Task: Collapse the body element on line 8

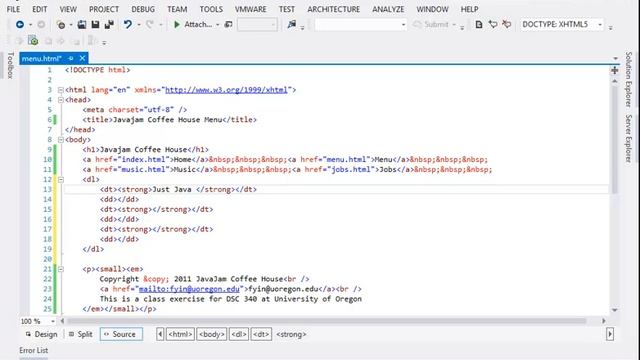Action: [60, 140]
